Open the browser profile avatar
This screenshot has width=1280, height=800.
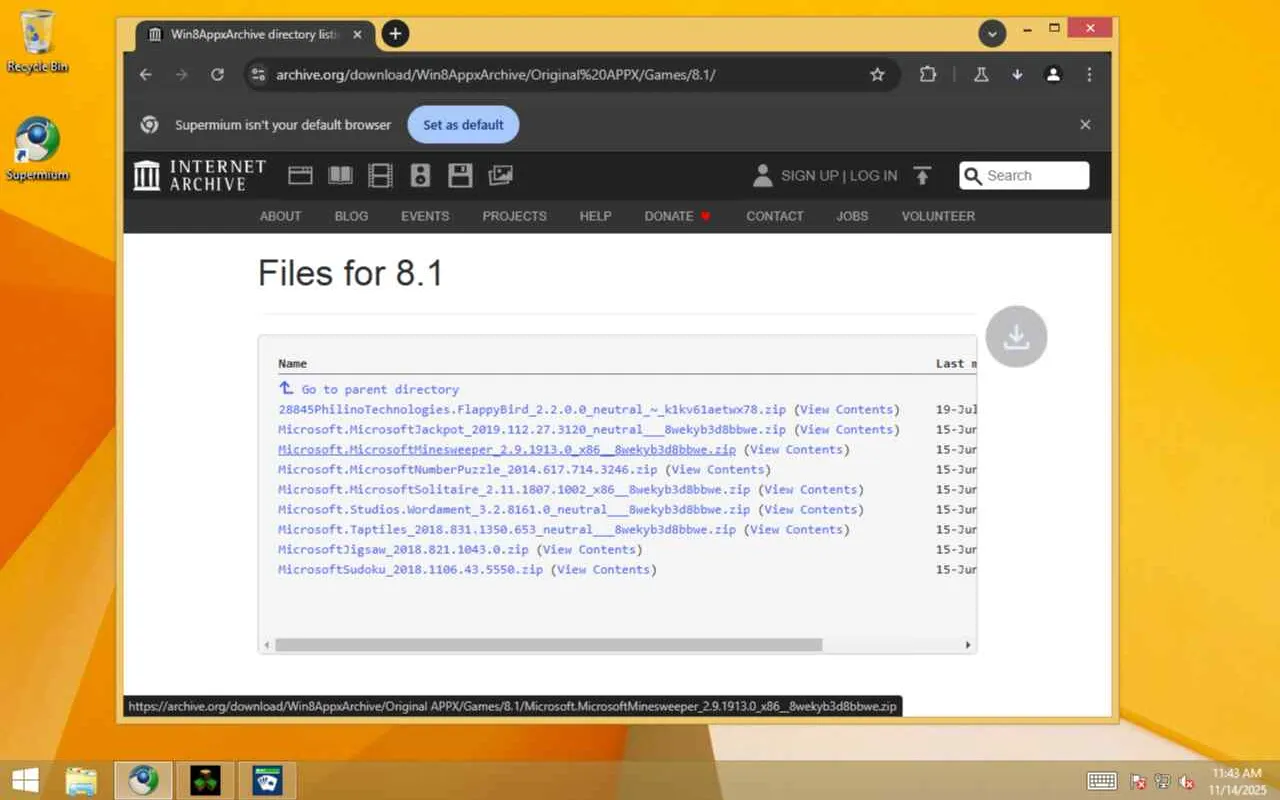[x=1053, y=75]
